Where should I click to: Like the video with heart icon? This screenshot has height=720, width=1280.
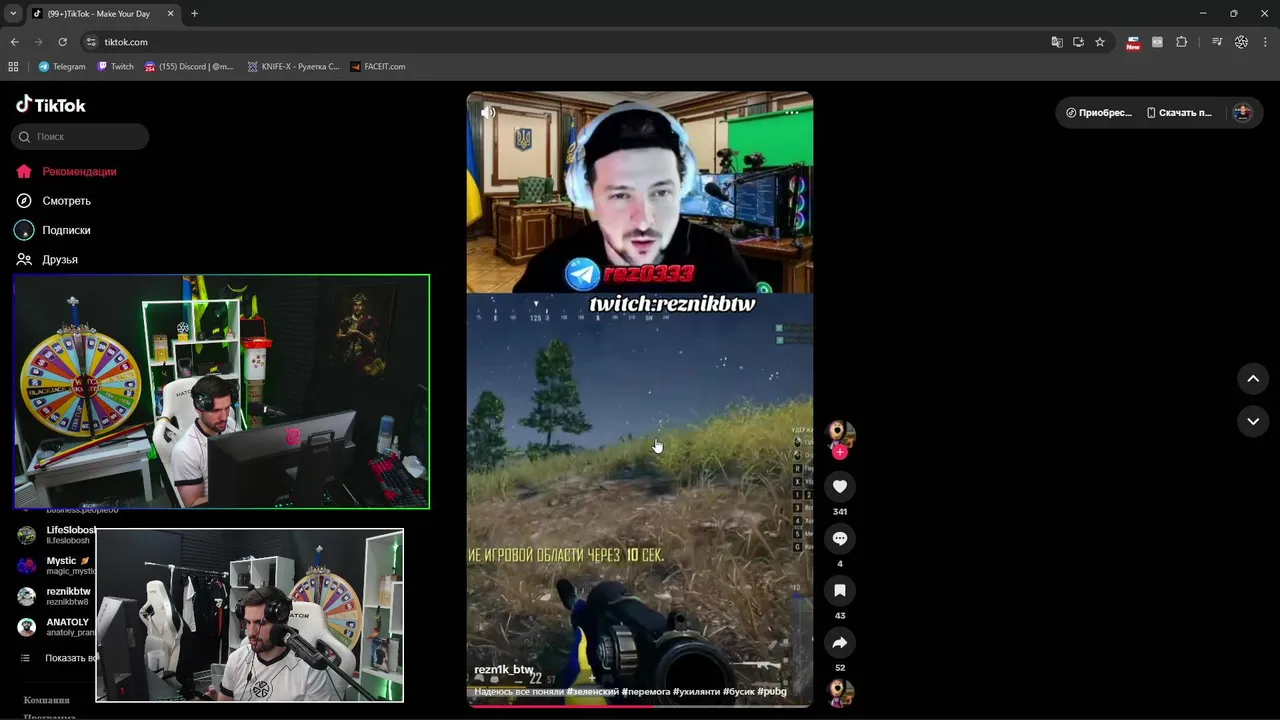(x=840, y=487)
